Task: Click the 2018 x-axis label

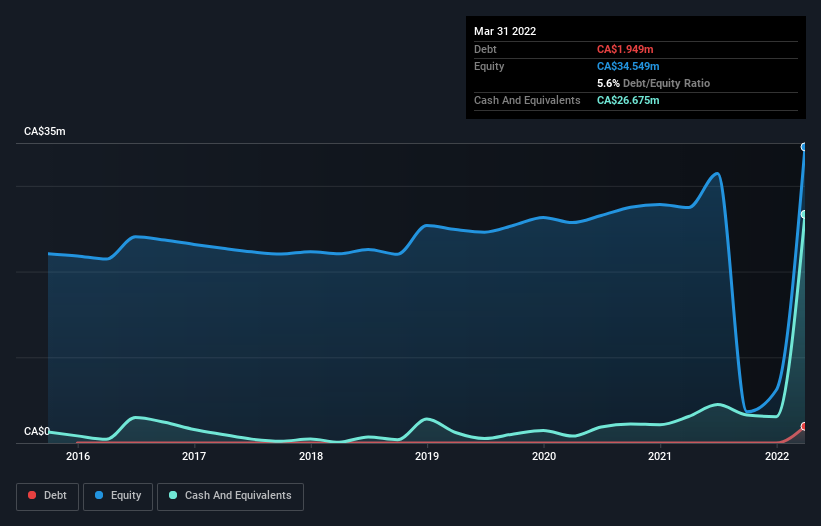Action: pyautogui.click(x=311, y=456)
